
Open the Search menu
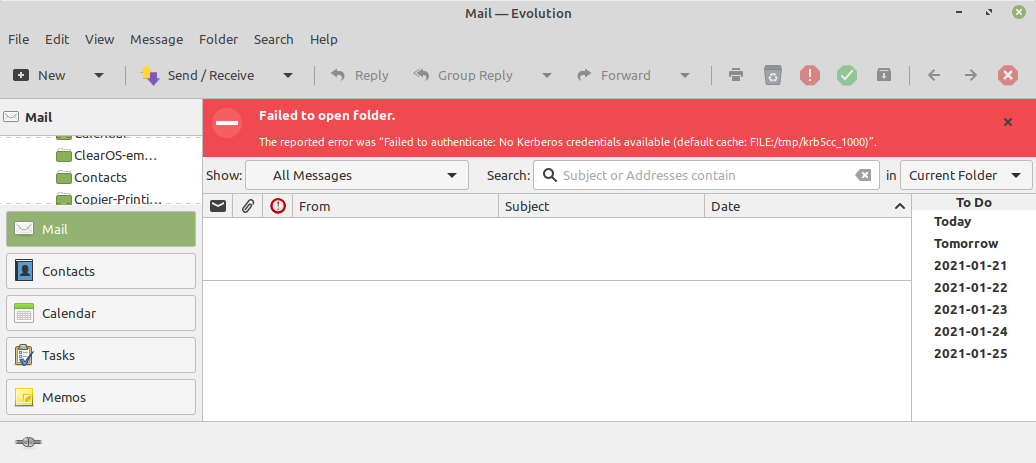pos(274,40)
